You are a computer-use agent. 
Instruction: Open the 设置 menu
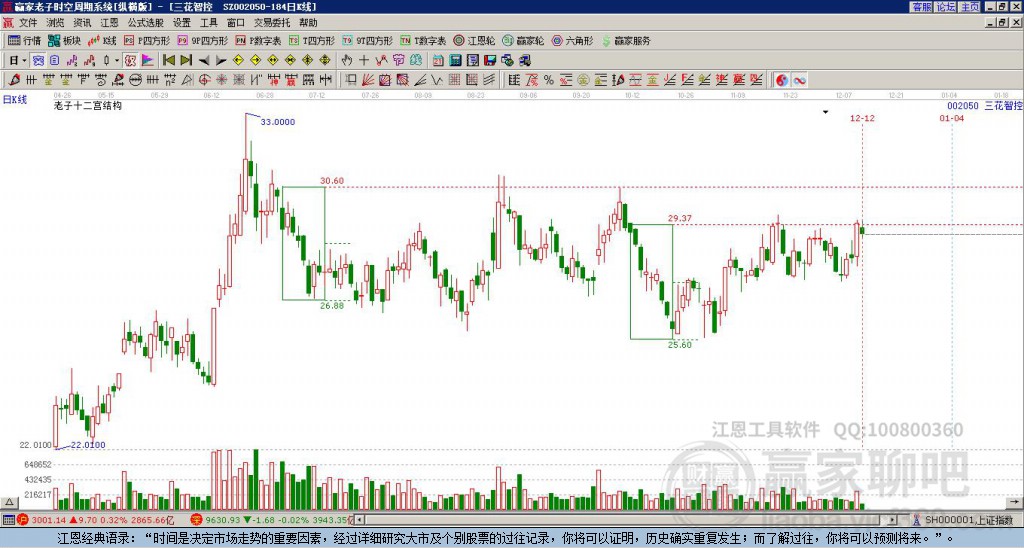(x=182, y=23)
